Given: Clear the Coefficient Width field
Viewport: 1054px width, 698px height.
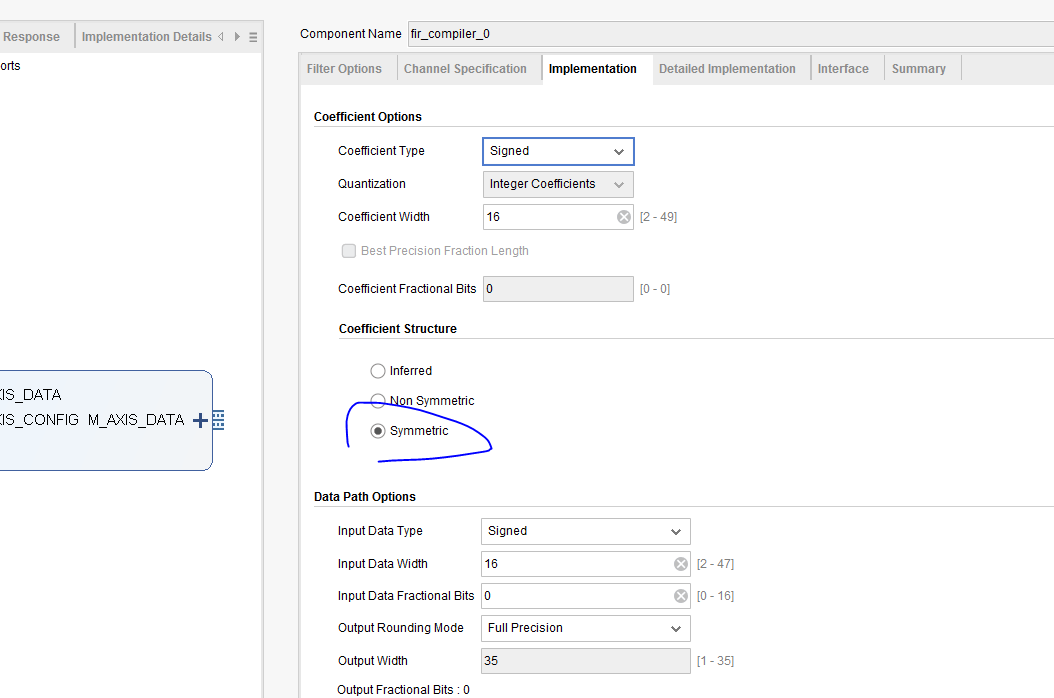Looking at the screenshot, I should (x=624, y=217).
